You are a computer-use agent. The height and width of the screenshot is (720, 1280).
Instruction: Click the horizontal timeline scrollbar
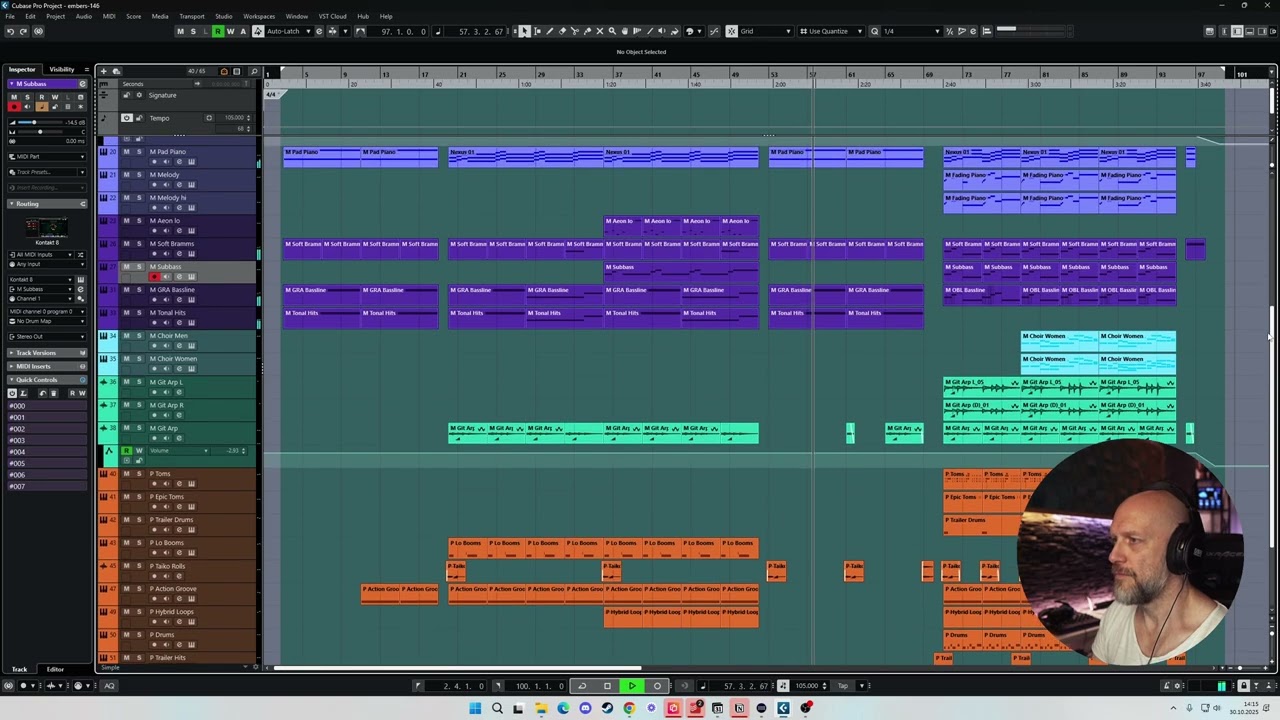(x=457, y=668)
